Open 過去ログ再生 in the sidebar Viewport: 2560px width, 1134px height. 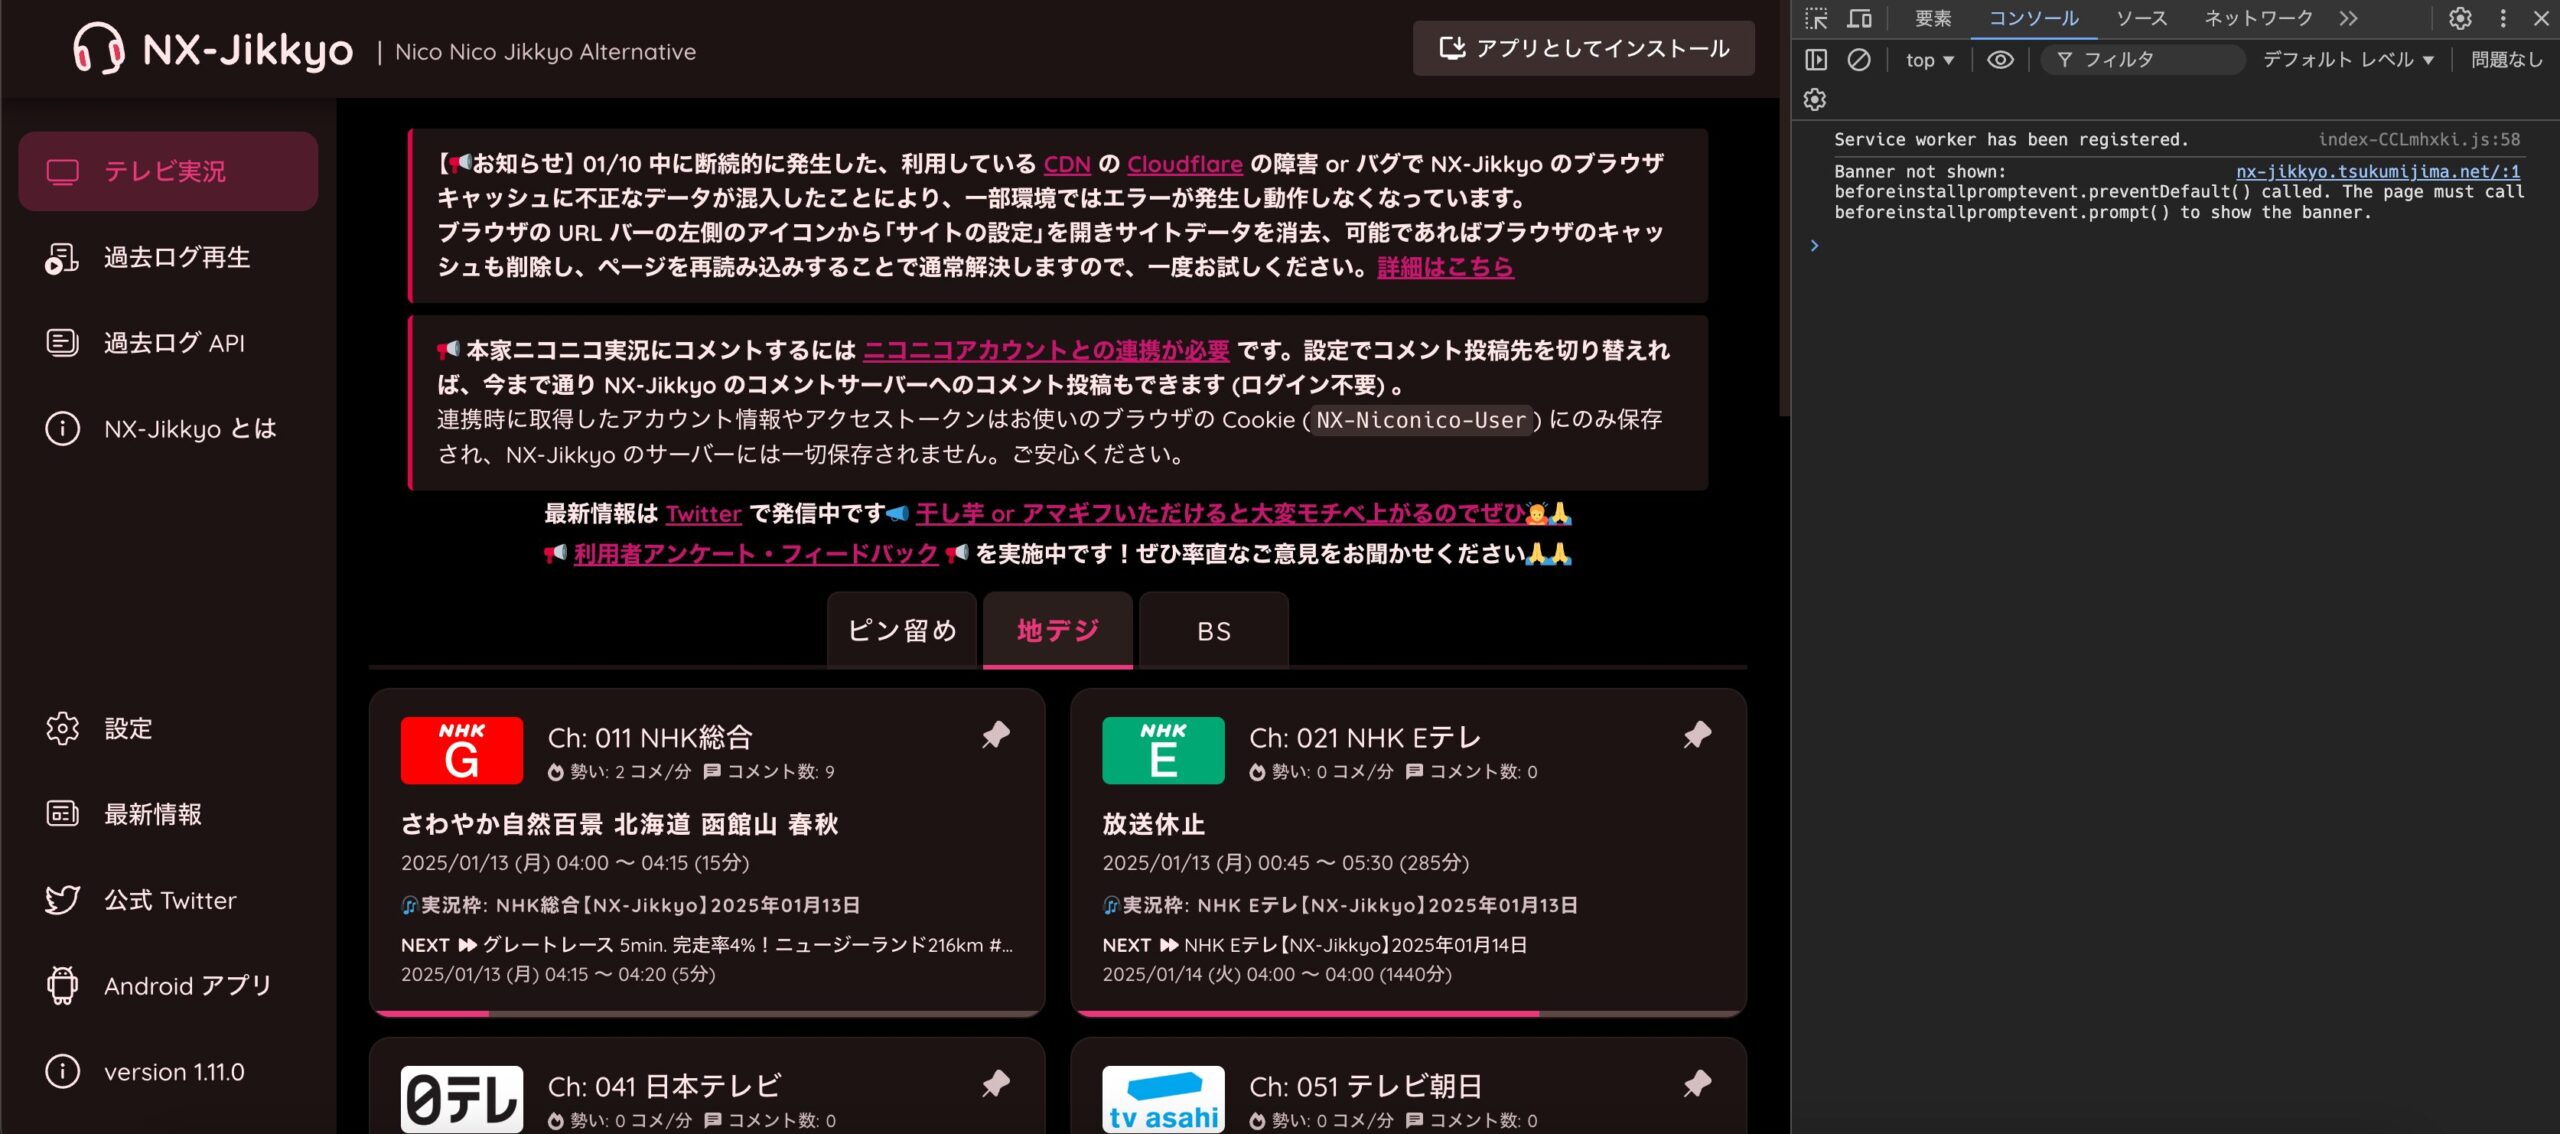168,257
